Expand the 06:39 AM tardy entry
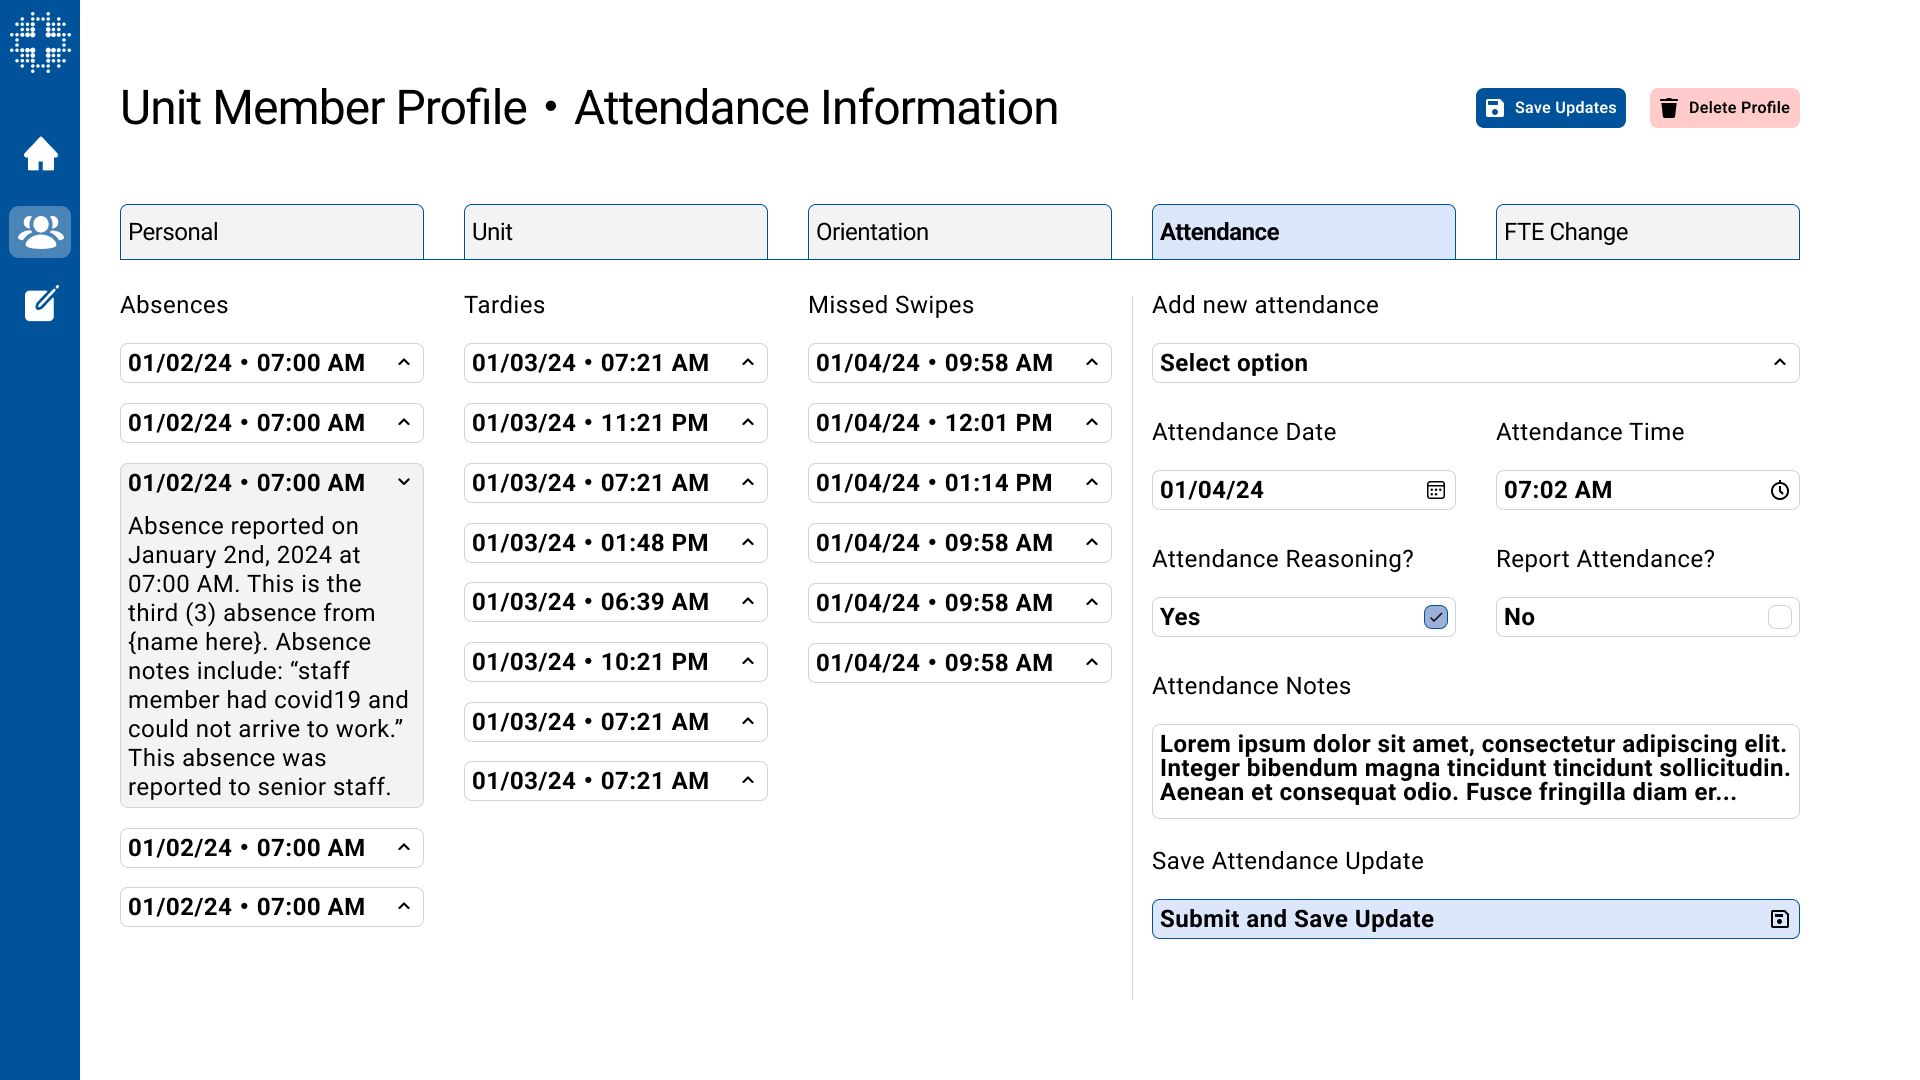Image resolution: width=1920 pixels, height=1080 pixels. coord(748,602)
